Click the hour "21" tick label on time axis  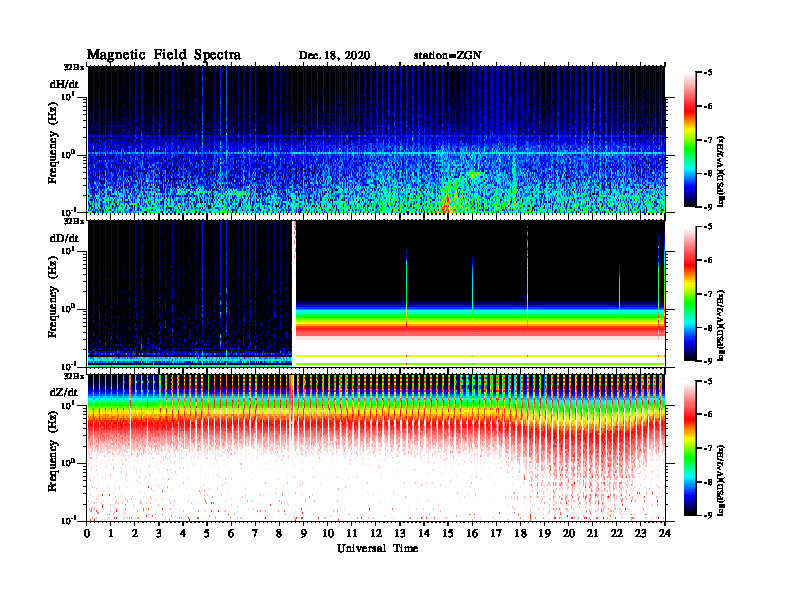pyautogui.click(x=592, y=533)
